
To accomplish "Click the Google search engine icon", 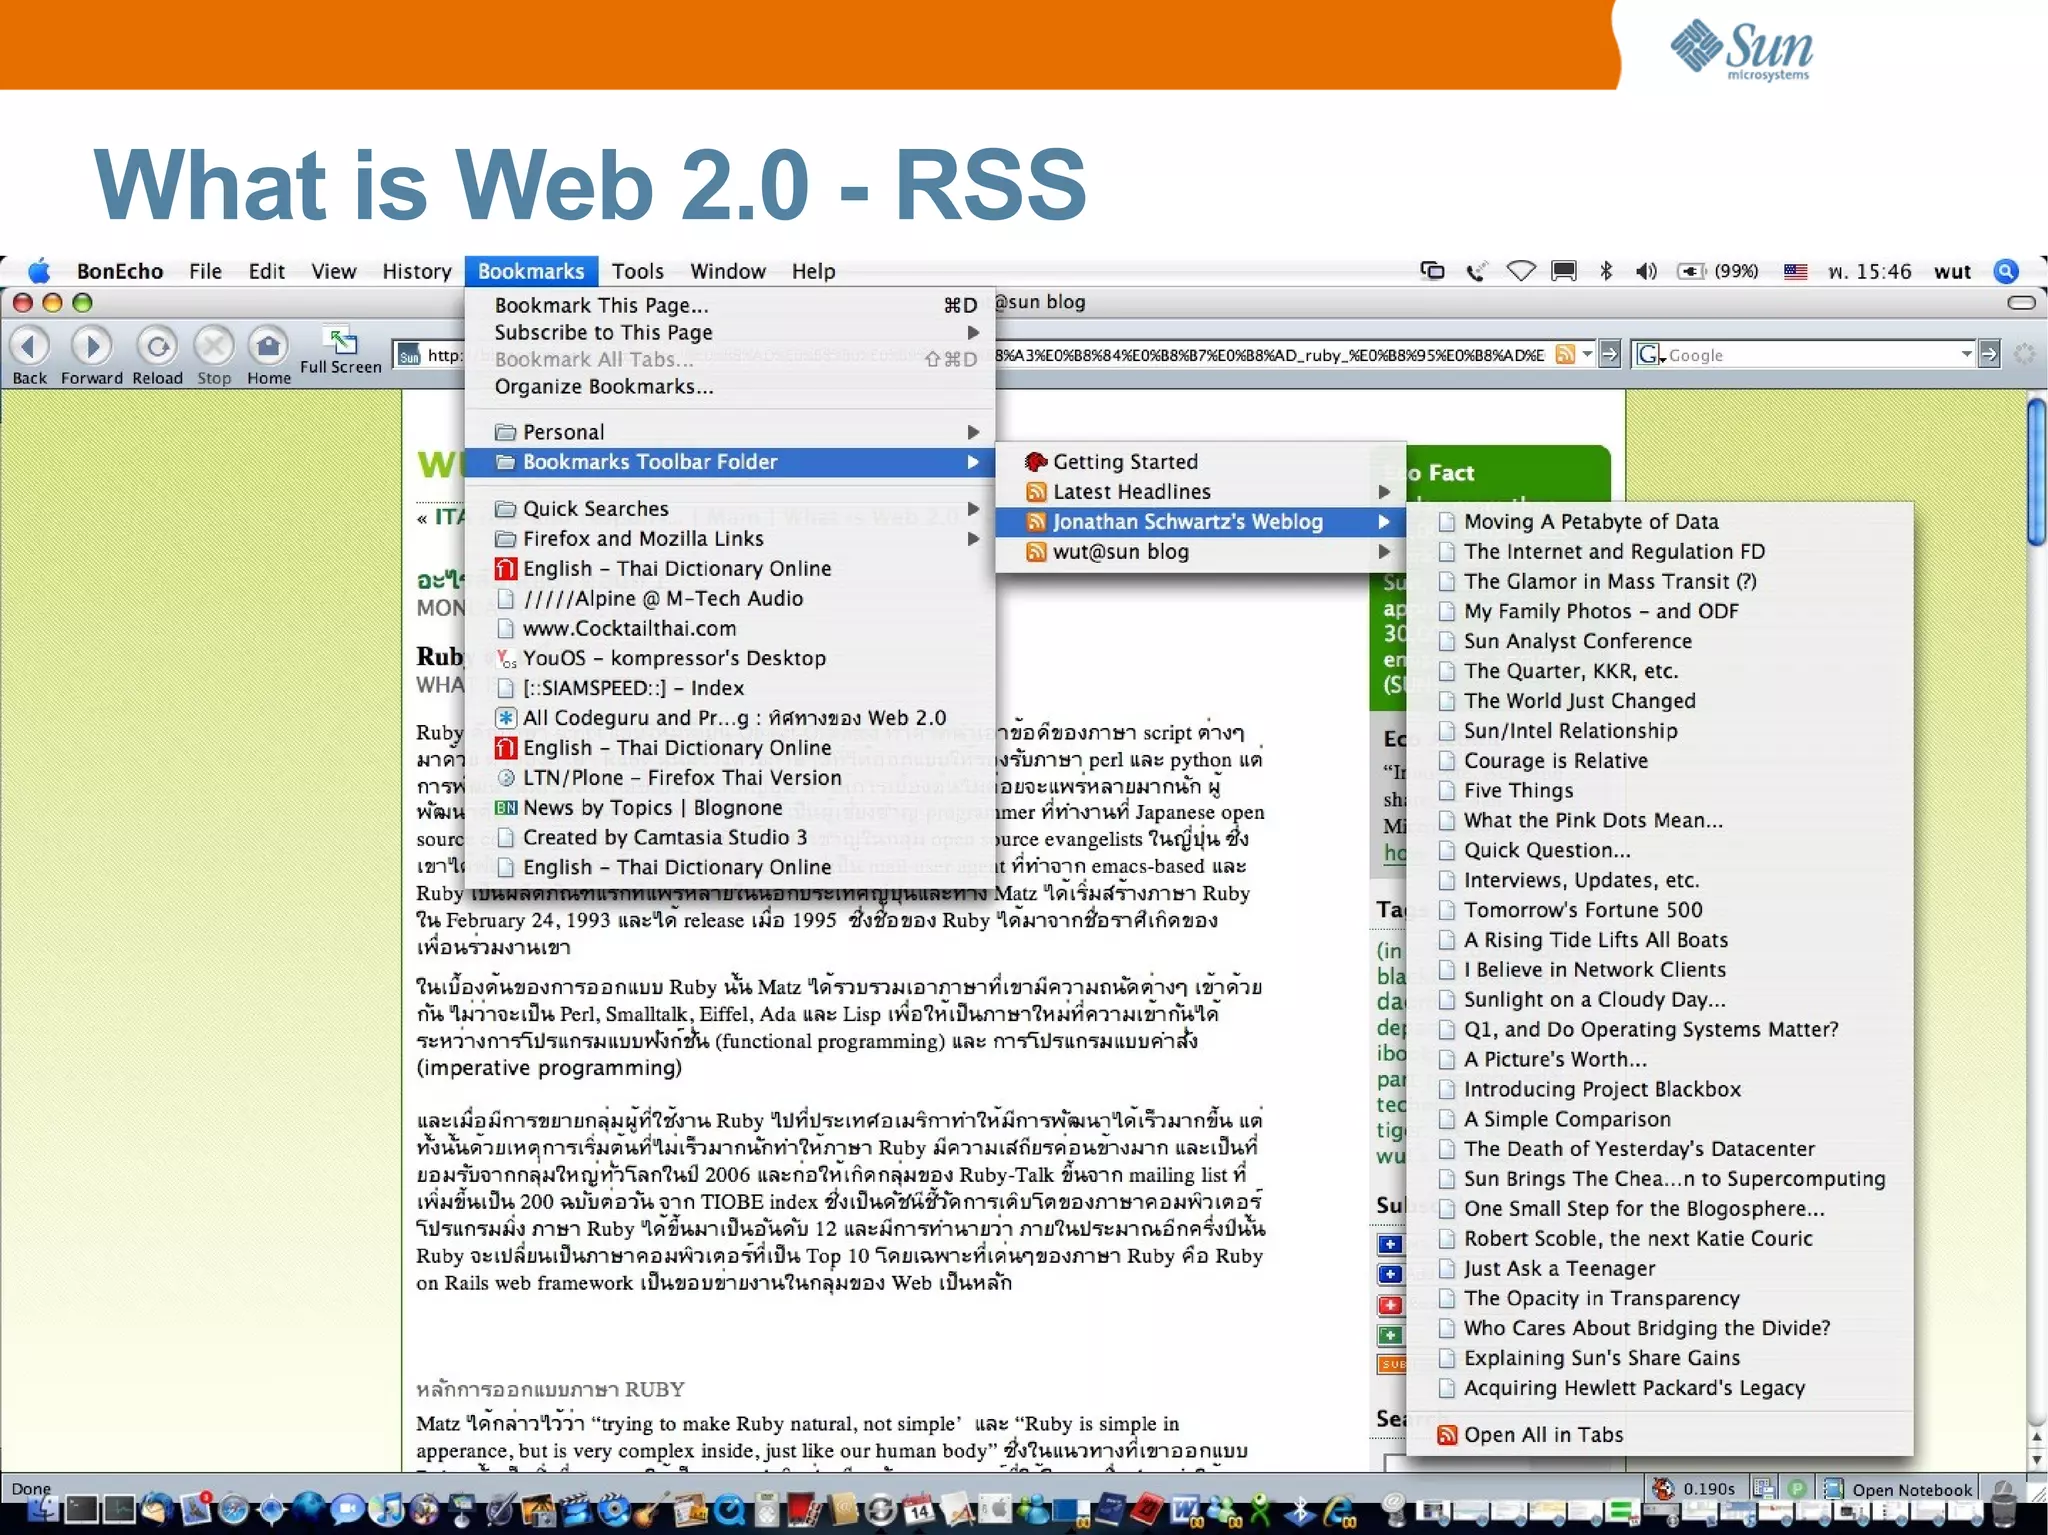I will [x=1647, y=354].
